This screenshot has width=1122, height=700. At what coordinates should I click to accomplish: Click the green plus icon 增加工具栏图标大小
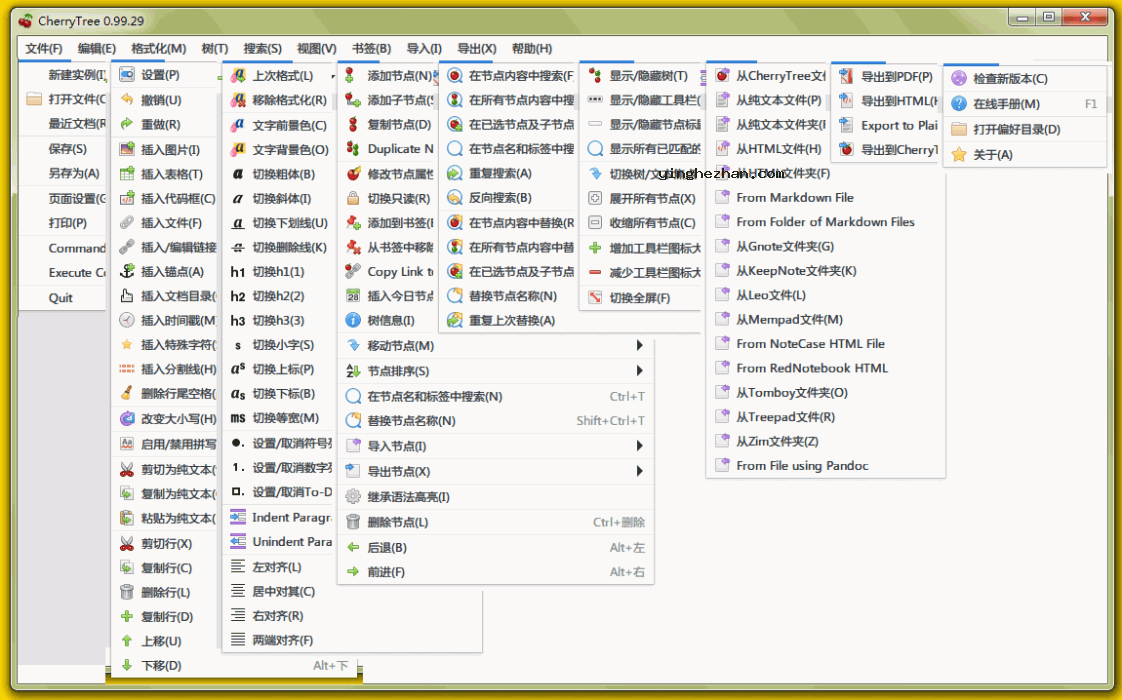(x=595, y=248)
